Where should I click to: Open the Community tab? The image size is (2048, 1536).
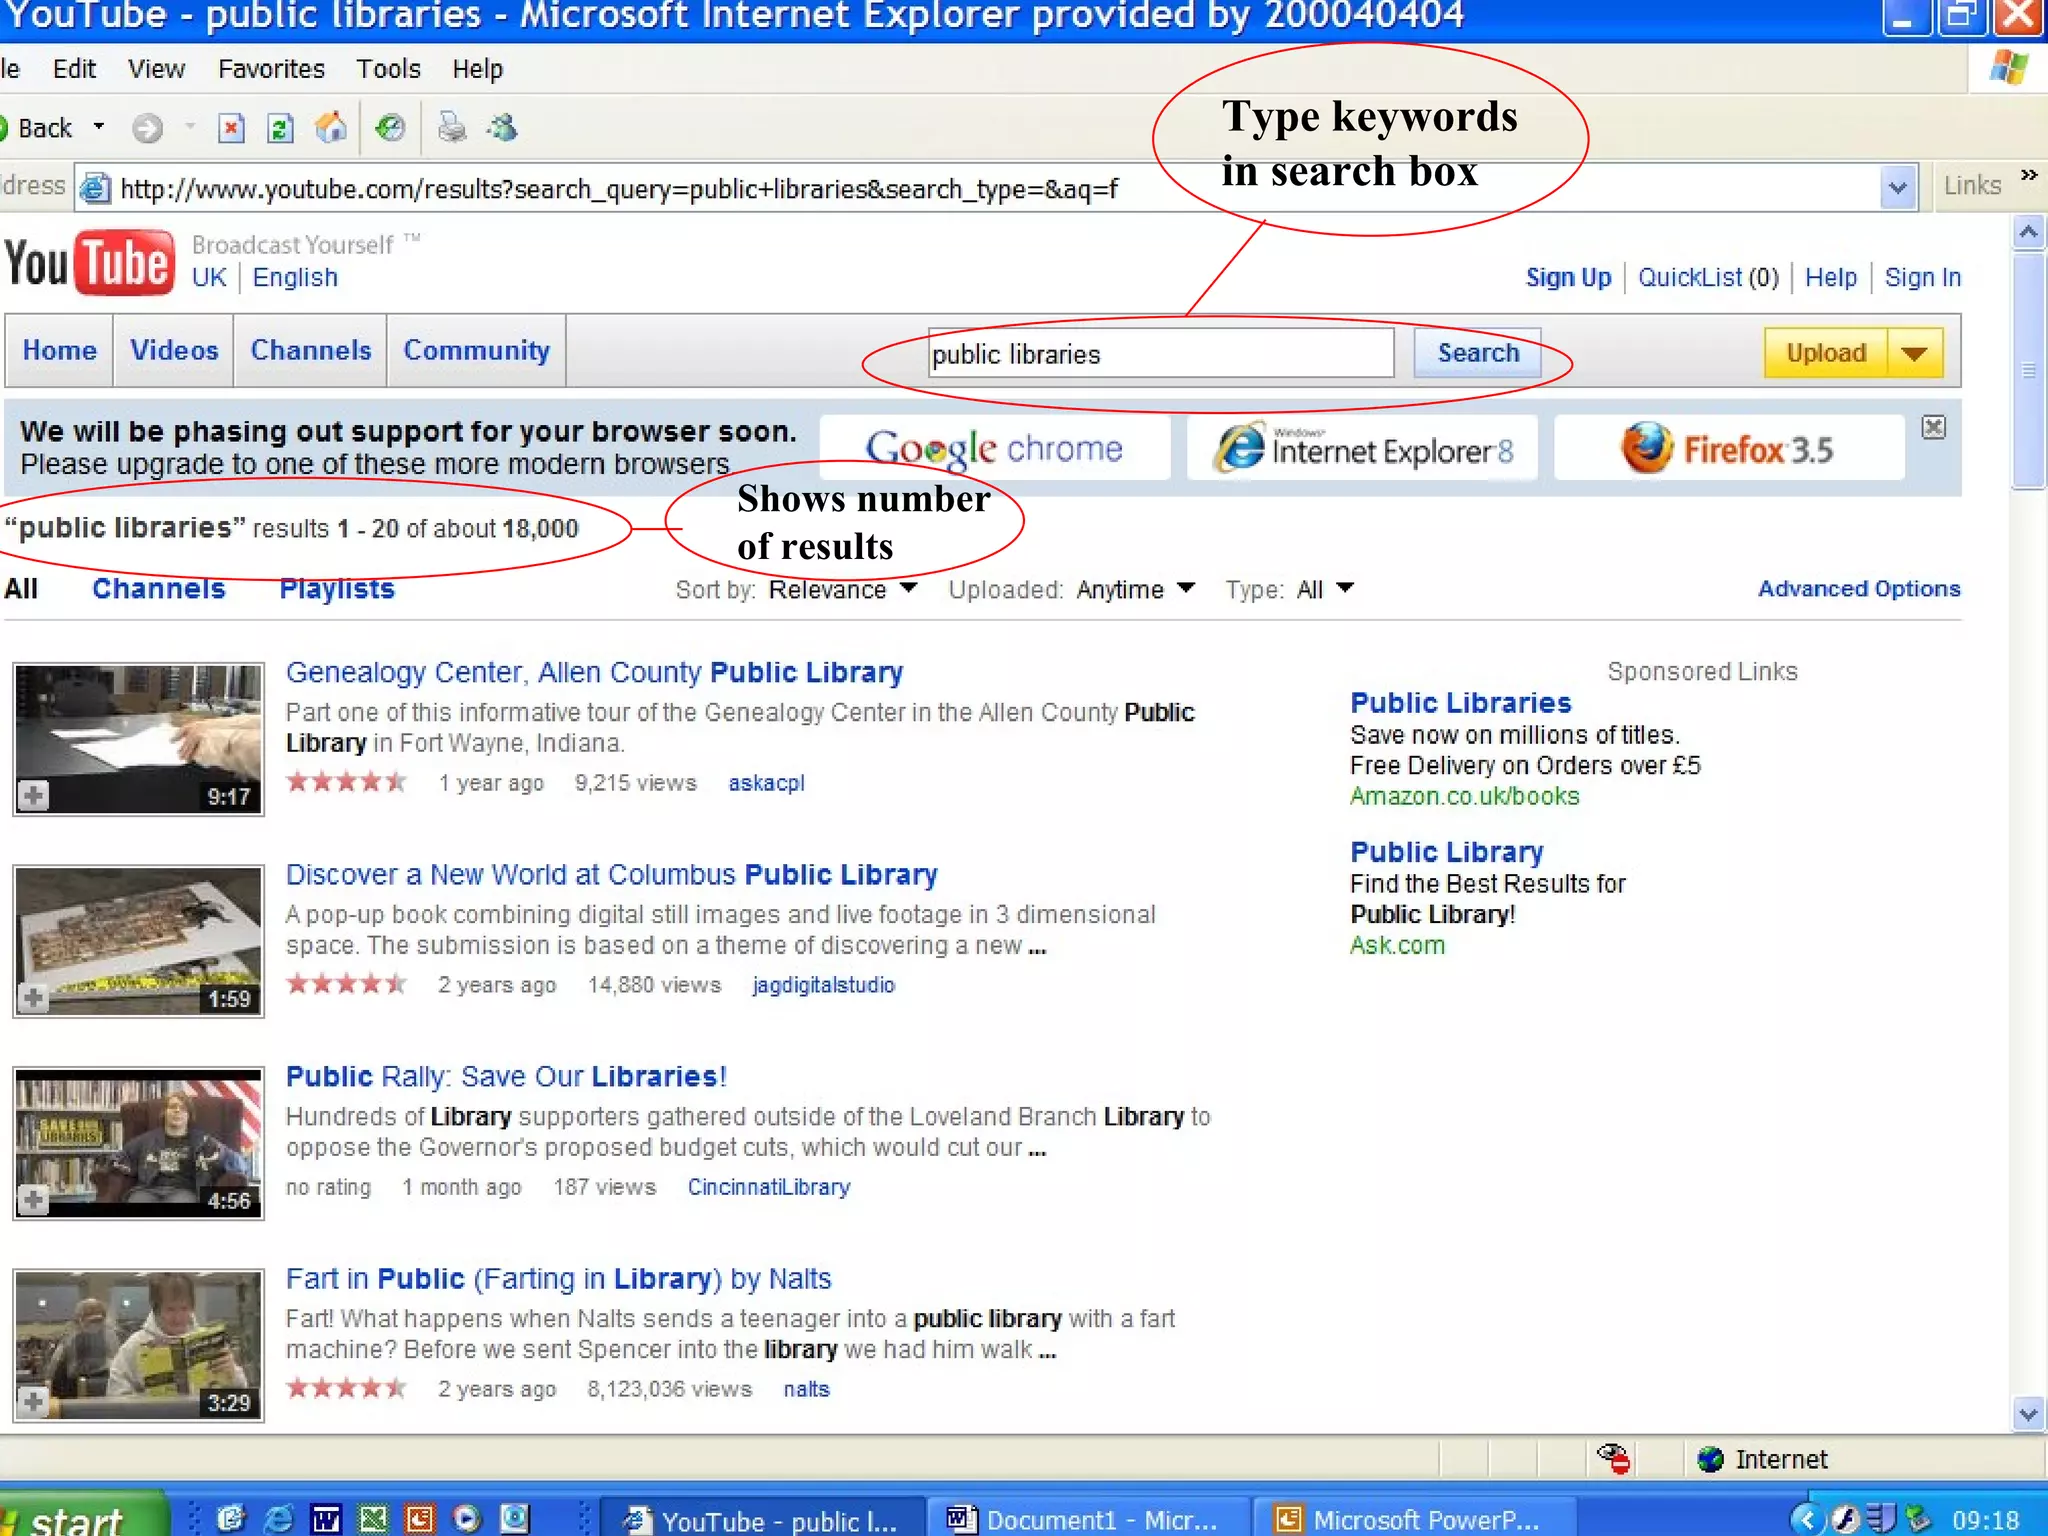(x=477, y=350)
